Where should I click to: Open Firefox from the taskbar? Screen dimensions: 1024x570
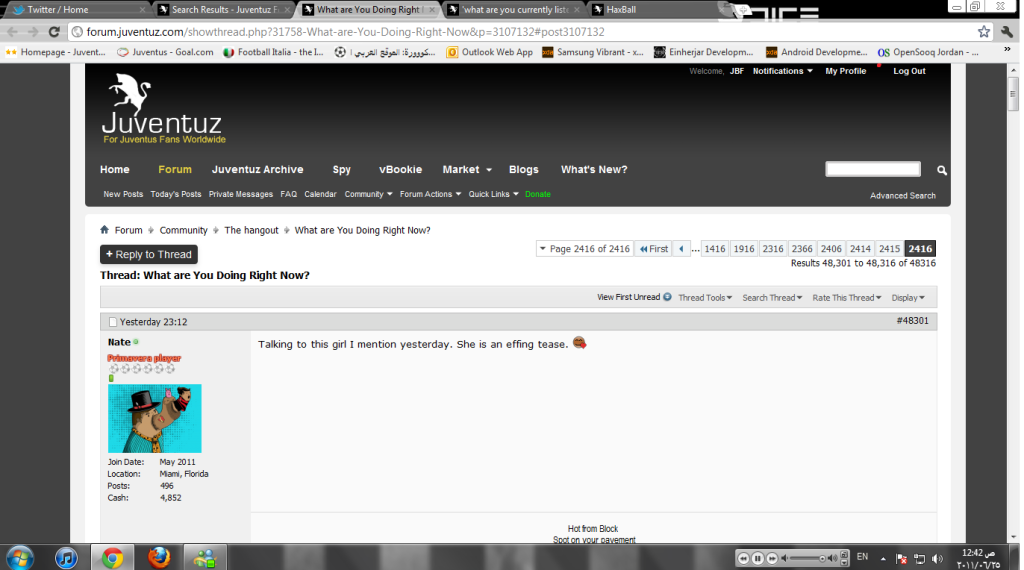tap(159, 558)
